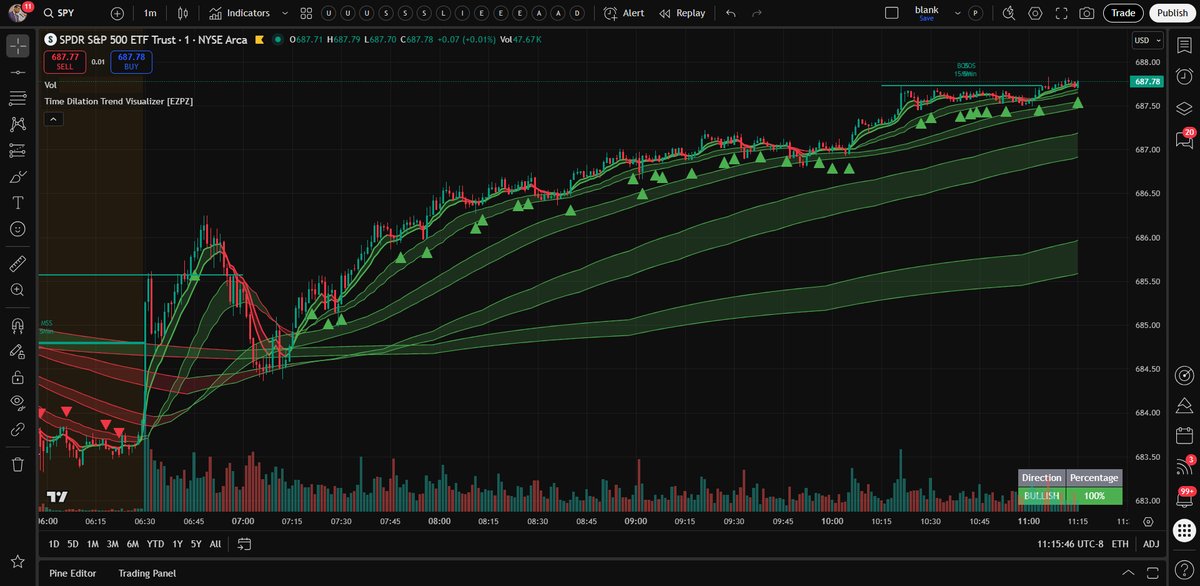Open the USD currency dropdown
This screenshot has height=586, width=1200.
1145,40
